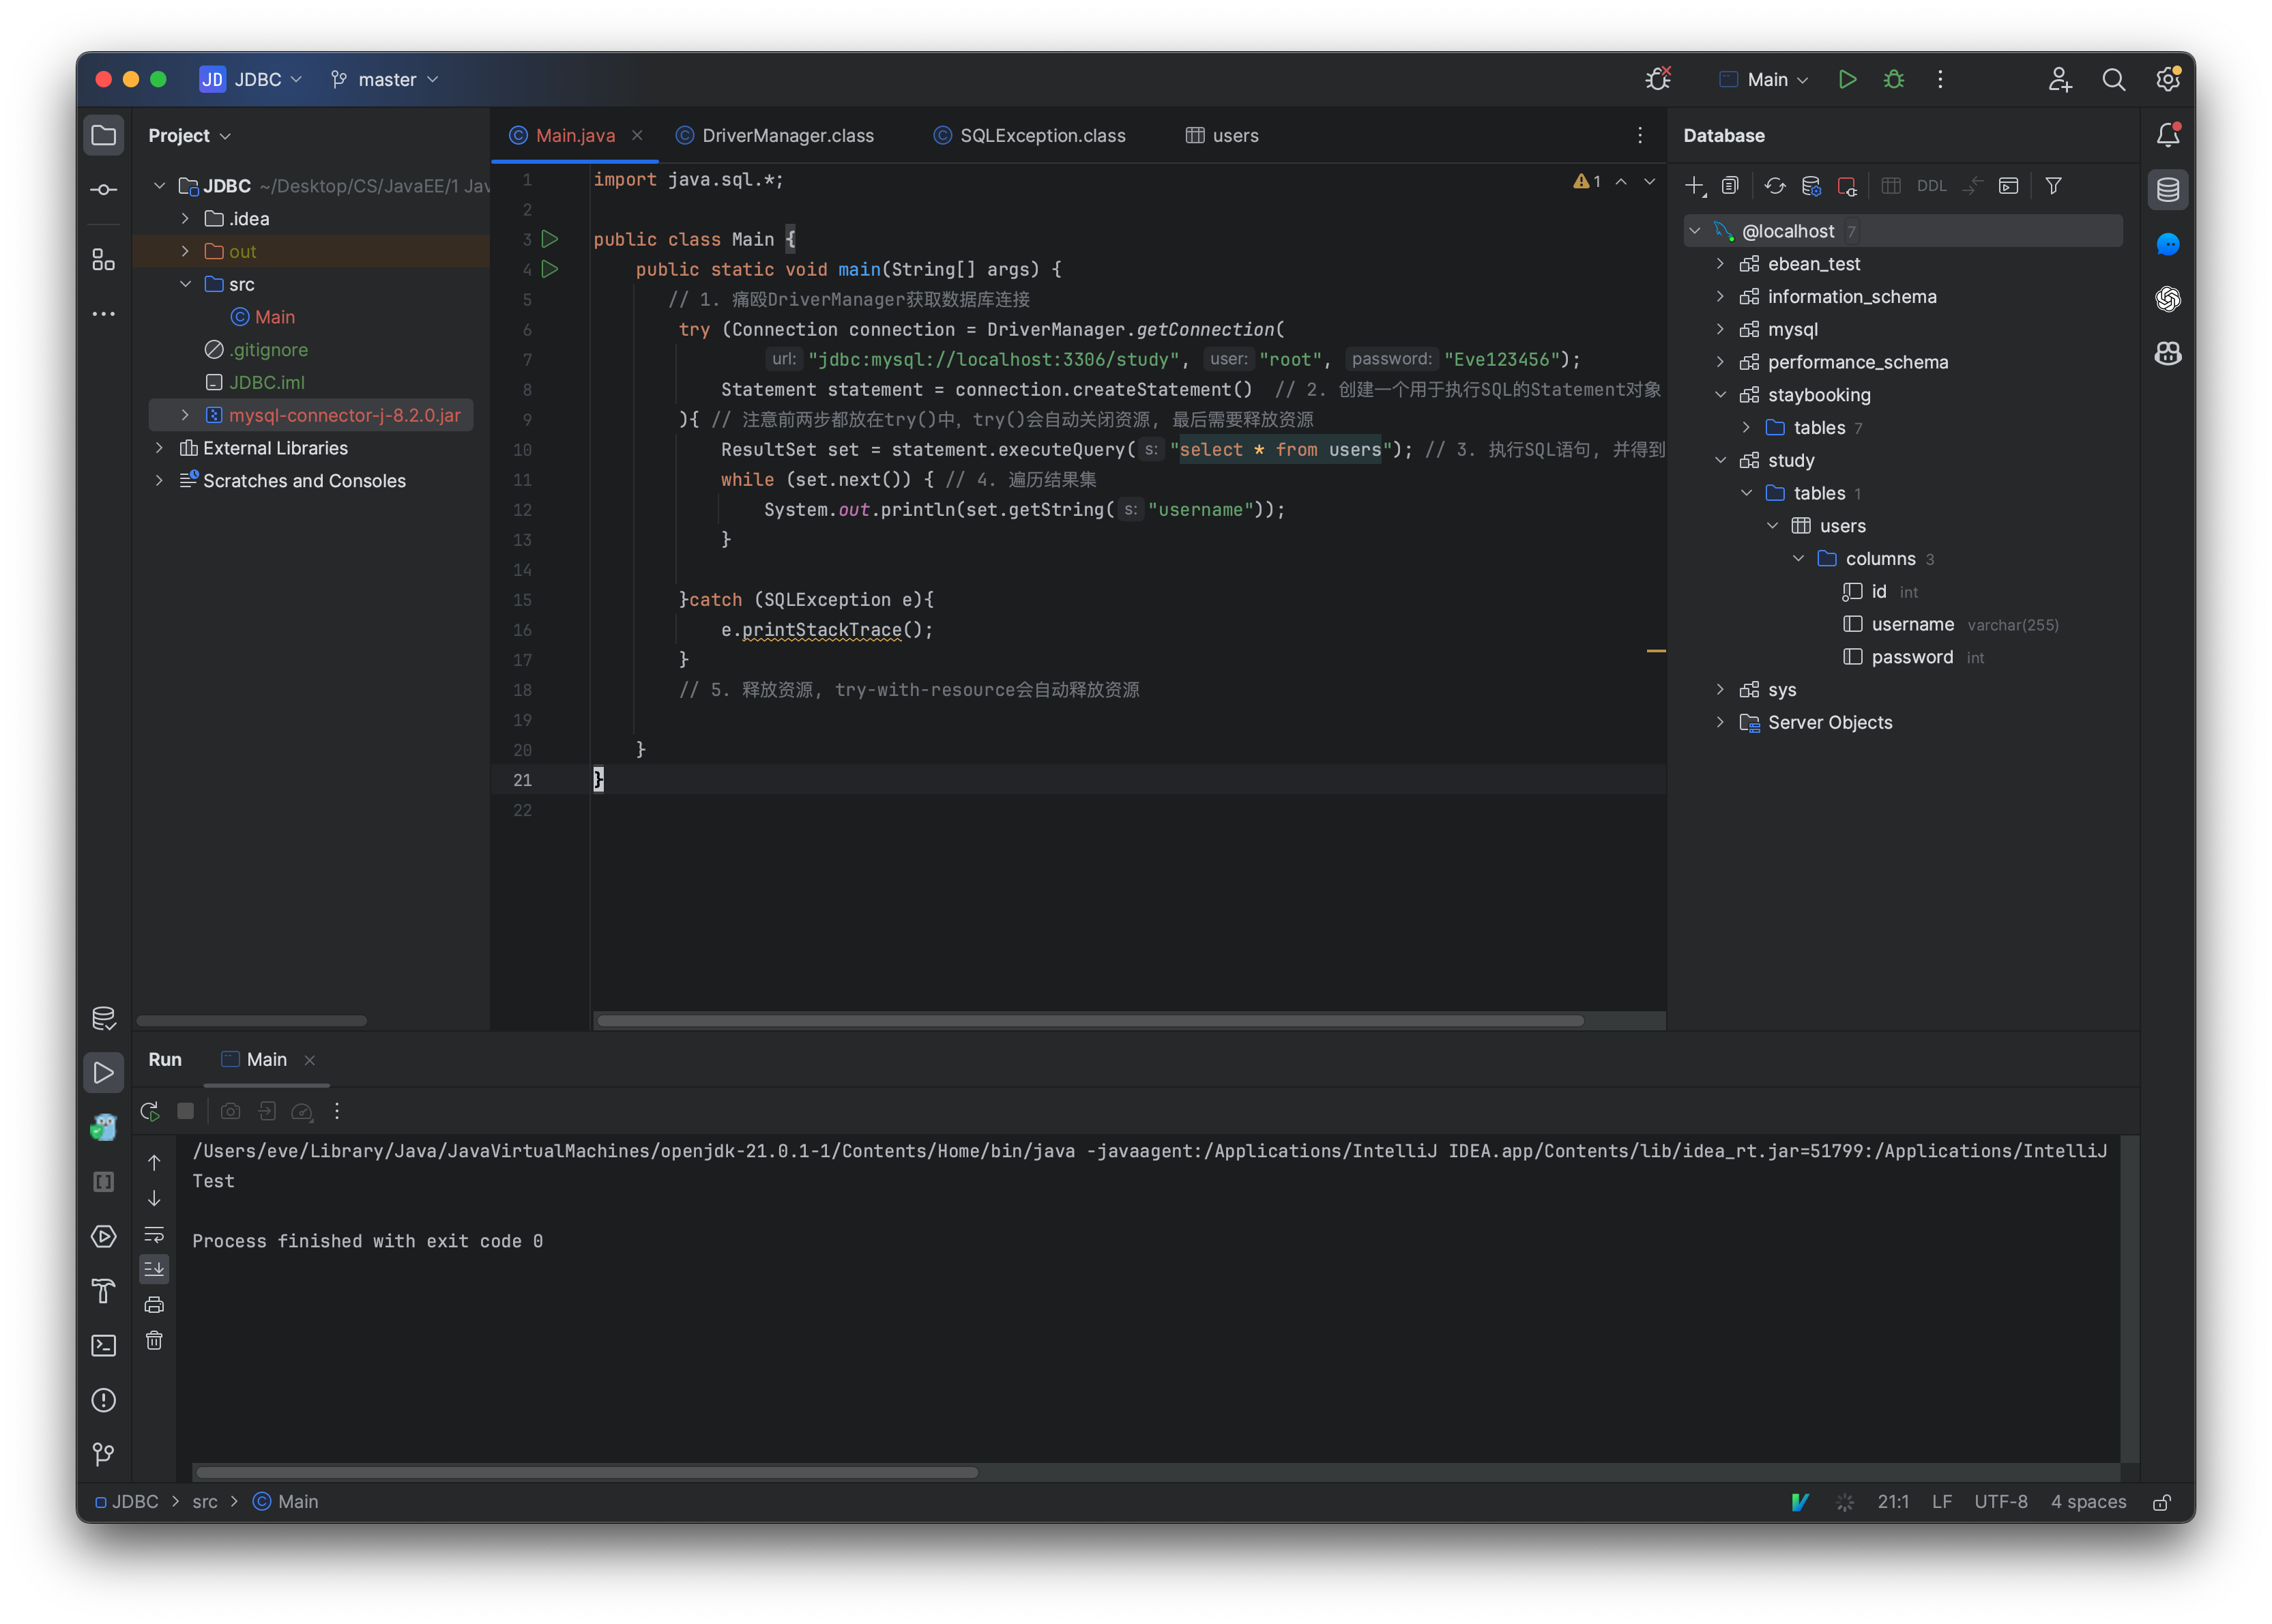The height and width of the screenshot is (1624, 2272).
Task: Jump to query console icon in Database toolbar
Action: coord(2008,186)
